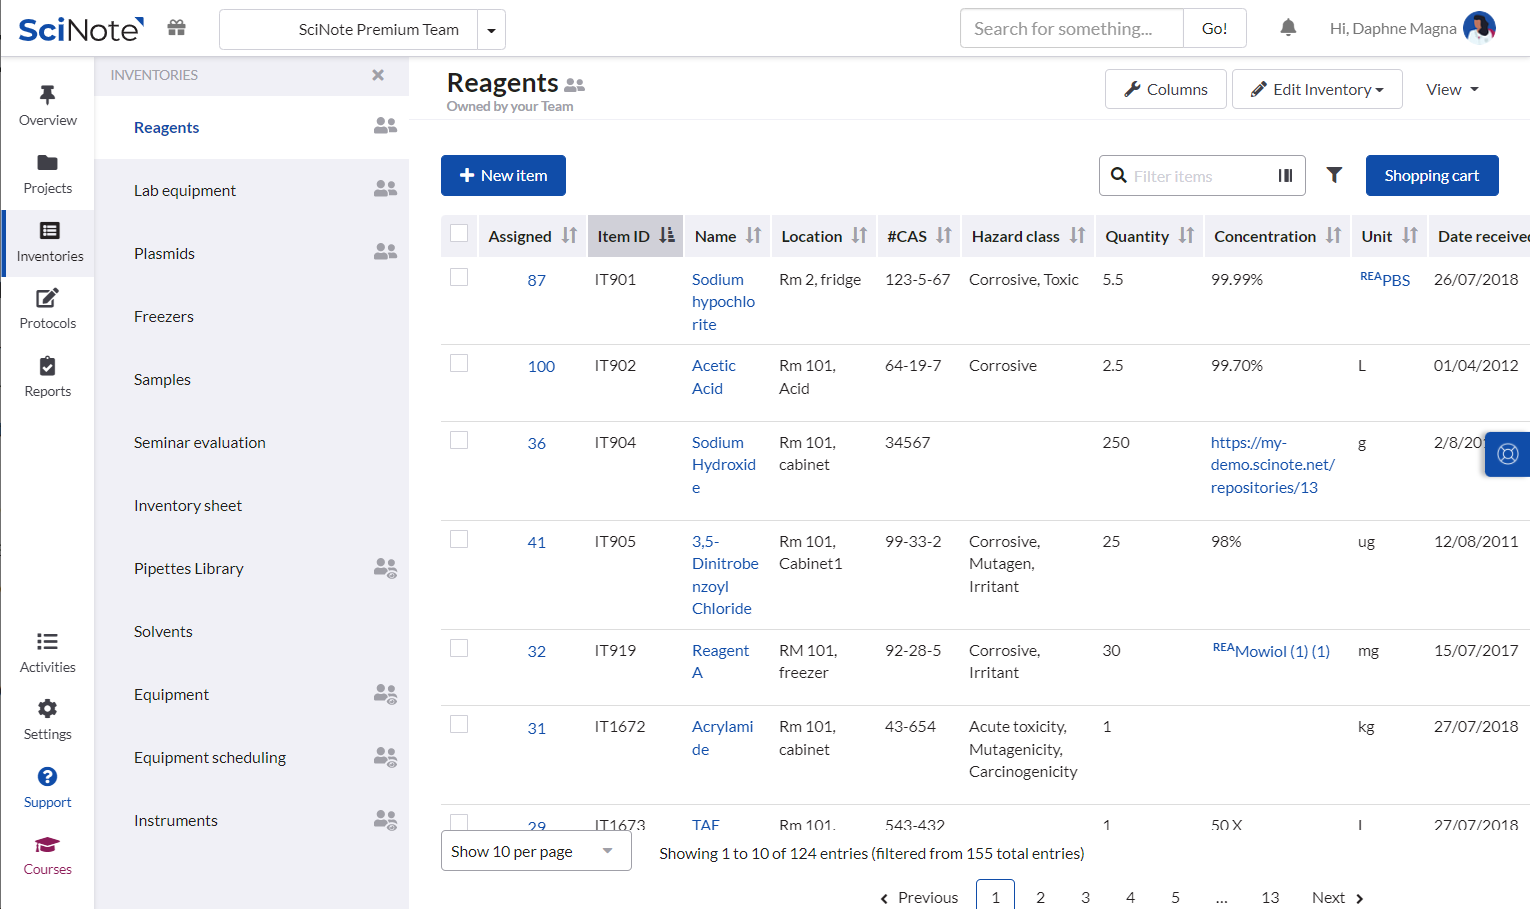Screen dimensions: 1530x909
Task: Open notifications bell icon
Action: 1288,28
